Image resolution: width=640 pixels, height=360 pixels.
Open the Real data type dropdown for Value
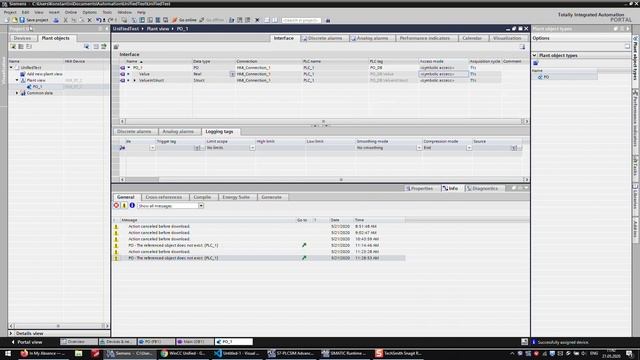pyautogui.click(x=232, y=74)
